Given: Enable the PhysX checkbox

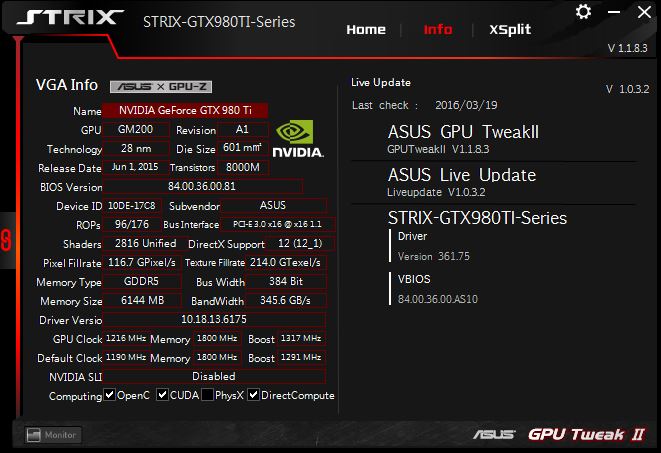Looking at the screenshot, I should click(207, 396).
